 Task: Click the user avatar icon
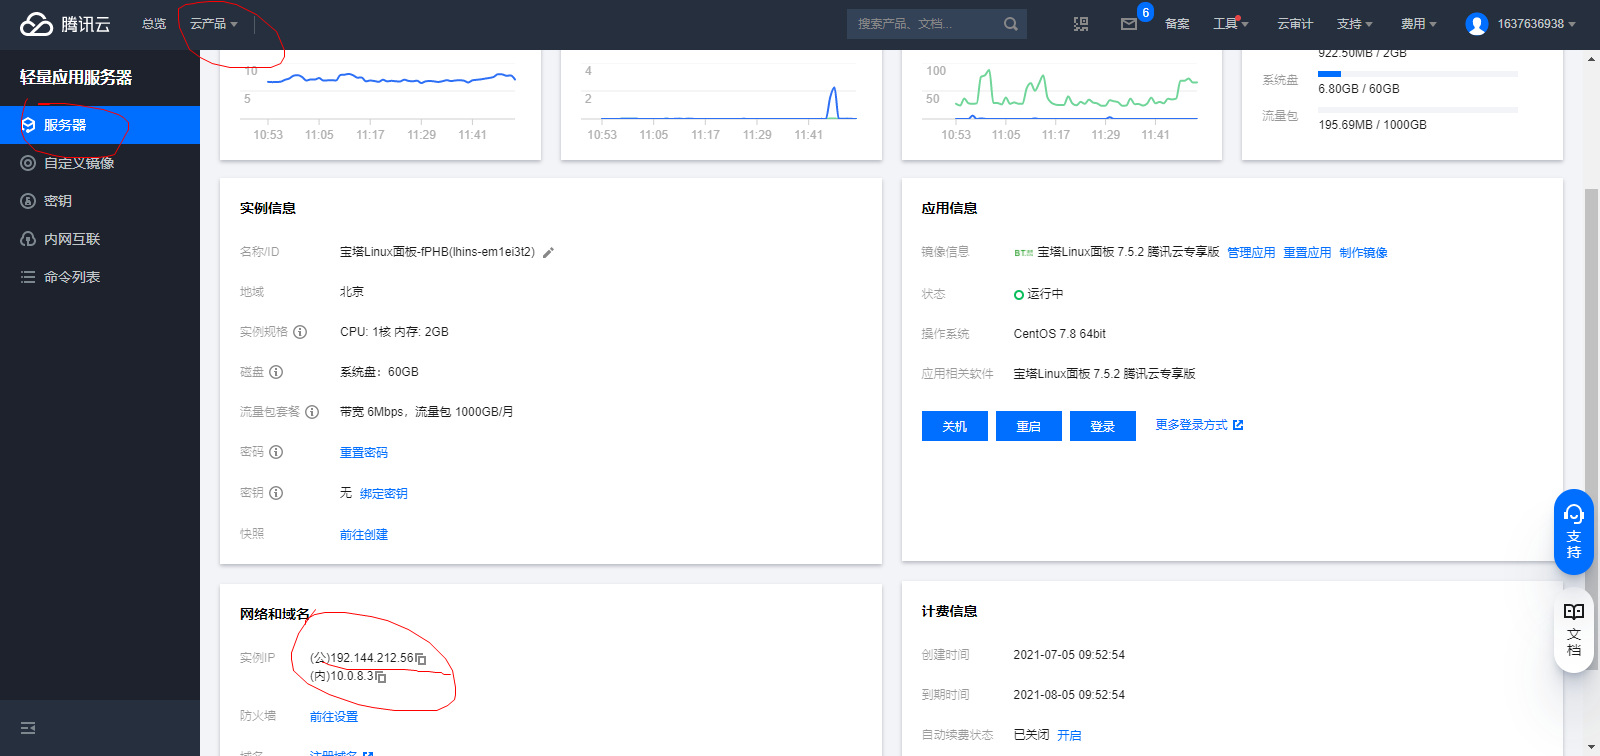tap(1476, 24)
